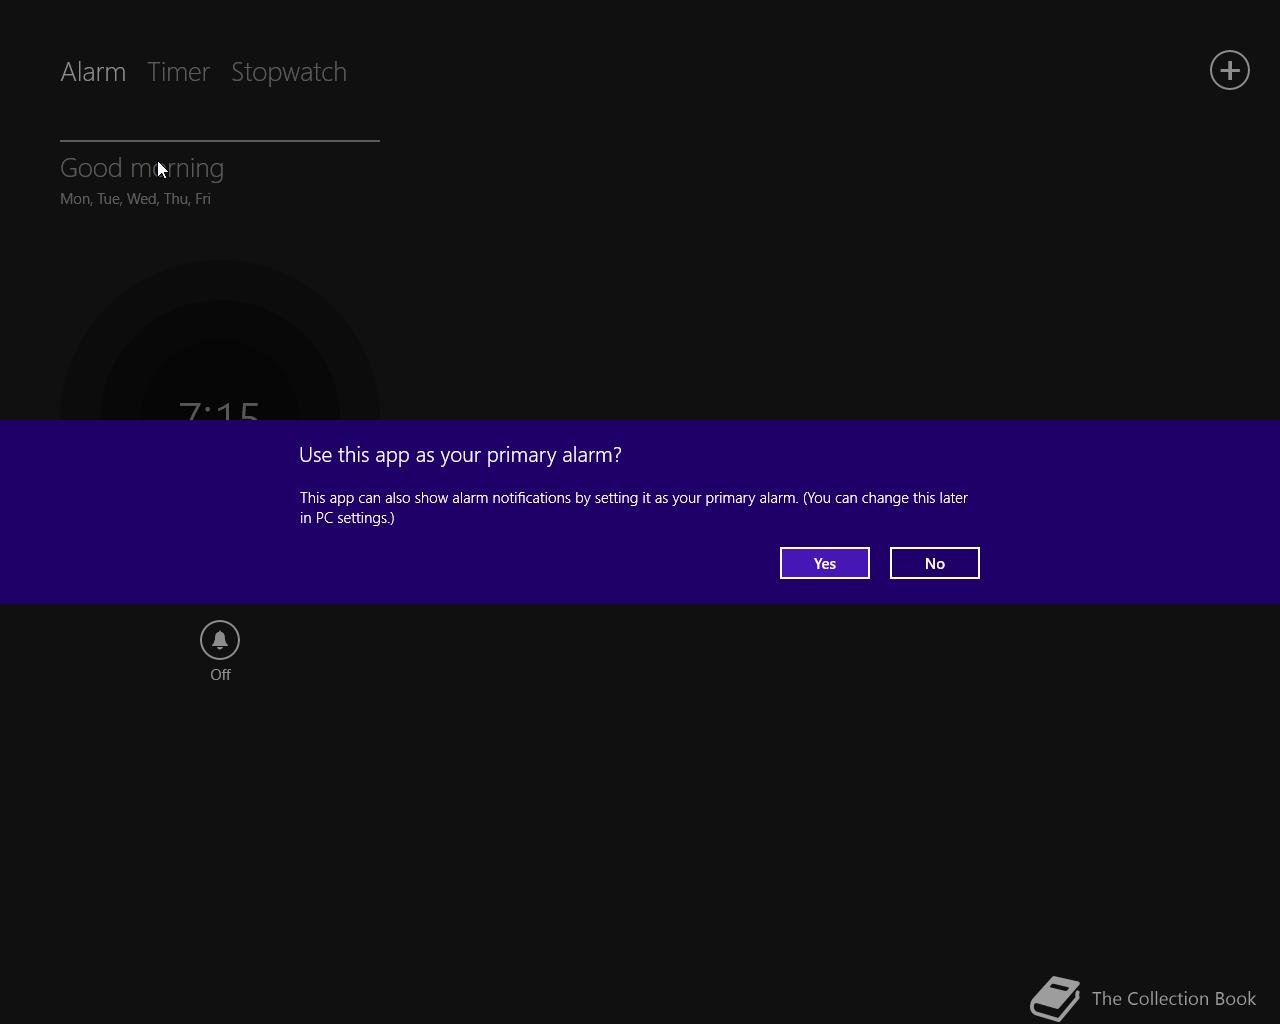Click Mon in the alarm day list
The height and width of the screenshot is (1024, 1280).
pos(75,199)
